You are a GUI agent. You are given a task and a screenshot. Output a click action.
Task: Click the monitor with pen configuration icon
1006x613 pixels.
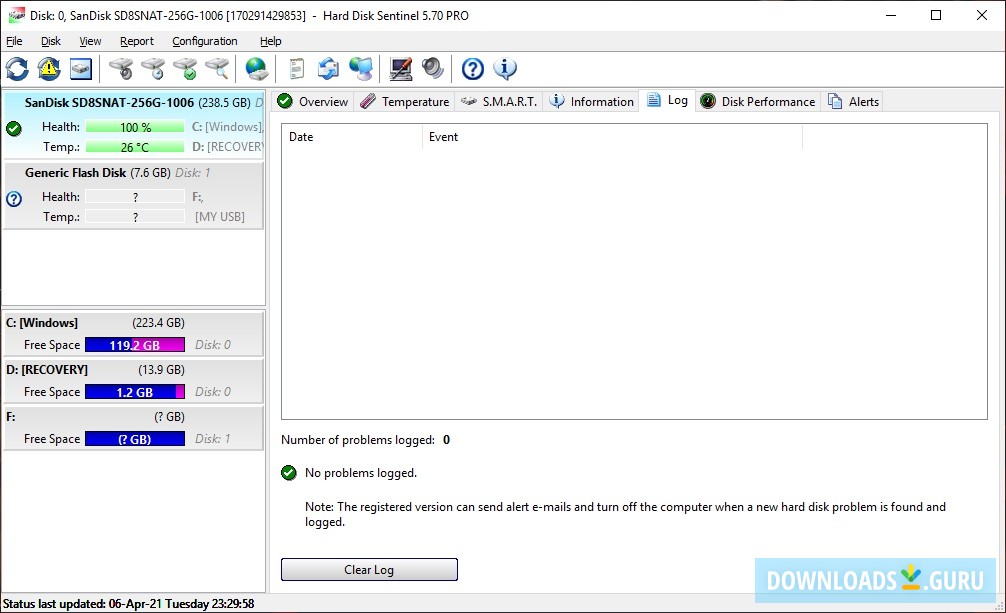(x=401, y=69)
